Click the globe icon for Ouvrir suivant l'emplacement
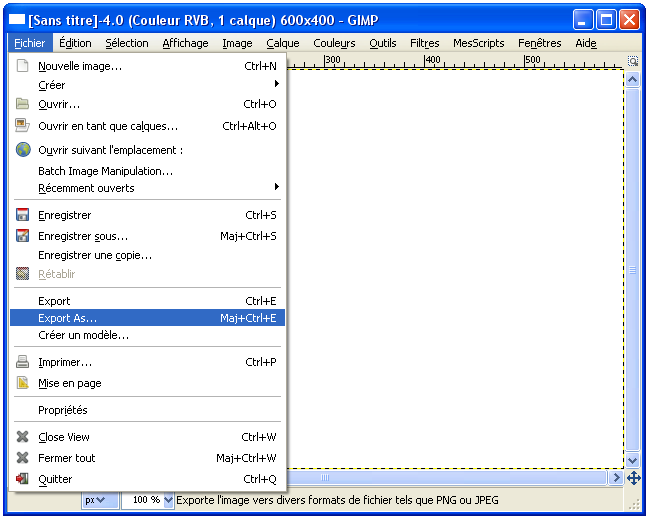646x517 pixels. (23, 150)
